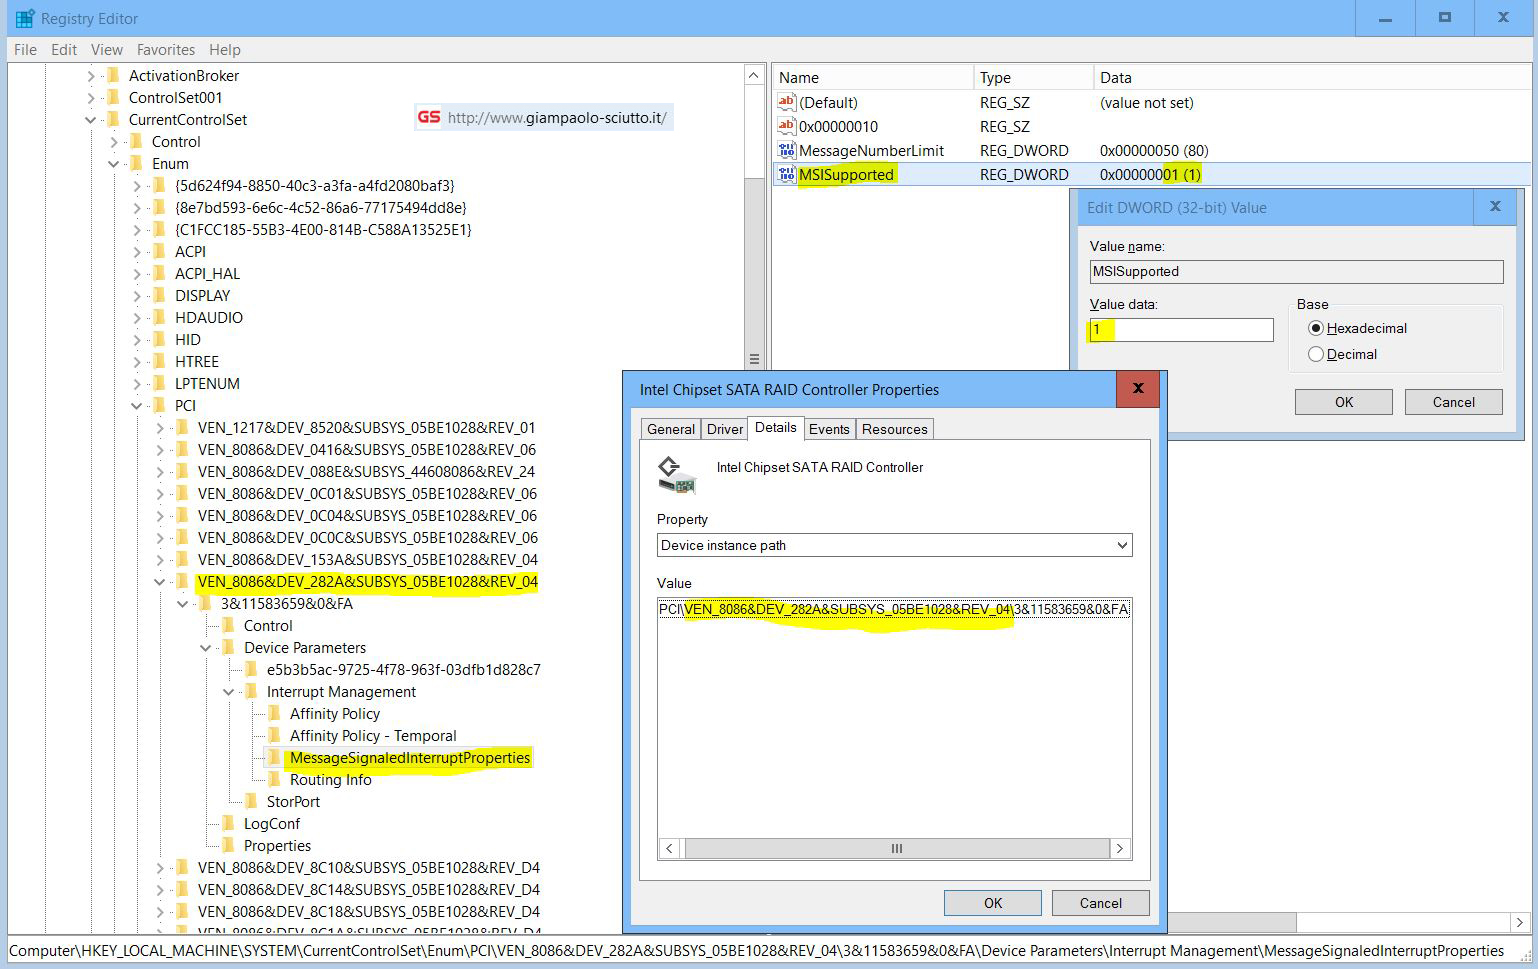The height and width of the screenshot is (969, 1538).
Task: Open the Help menu
Action: tap(225, 49)
